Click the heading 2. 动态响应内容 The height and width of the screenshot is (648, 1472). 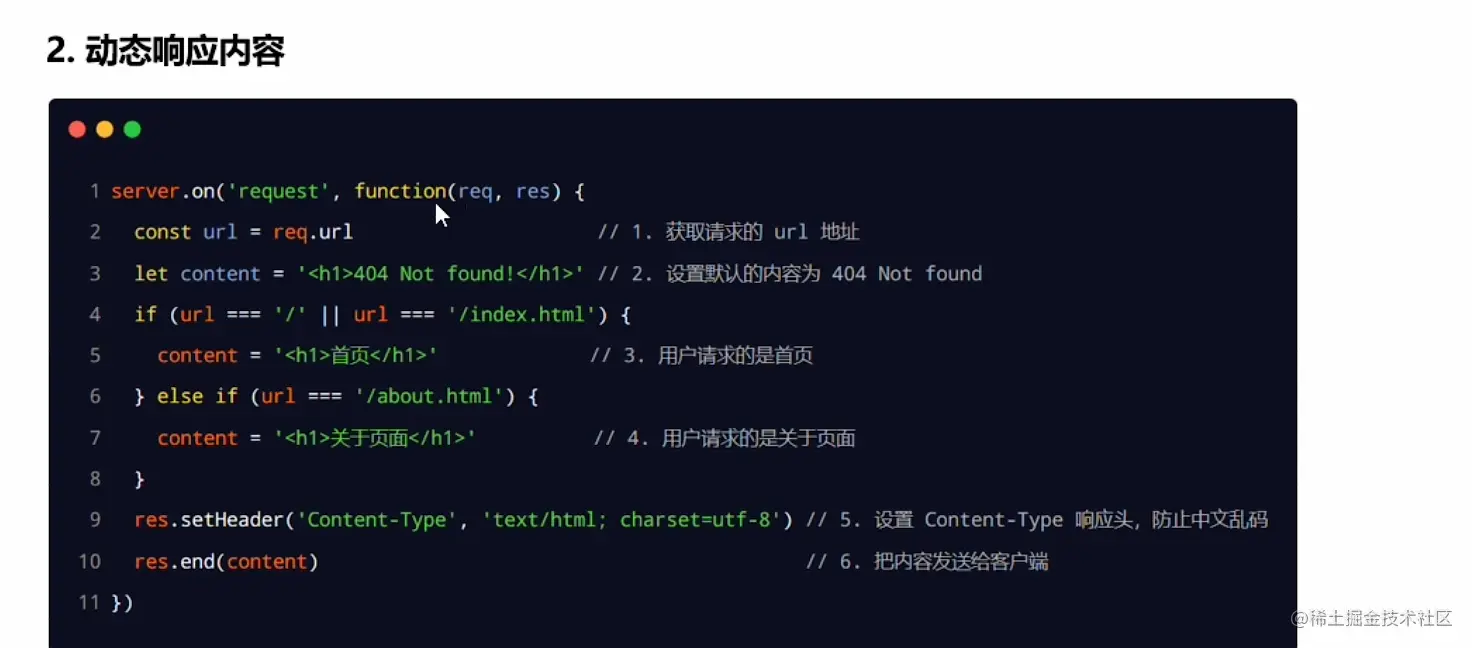[x=165, y=51]
